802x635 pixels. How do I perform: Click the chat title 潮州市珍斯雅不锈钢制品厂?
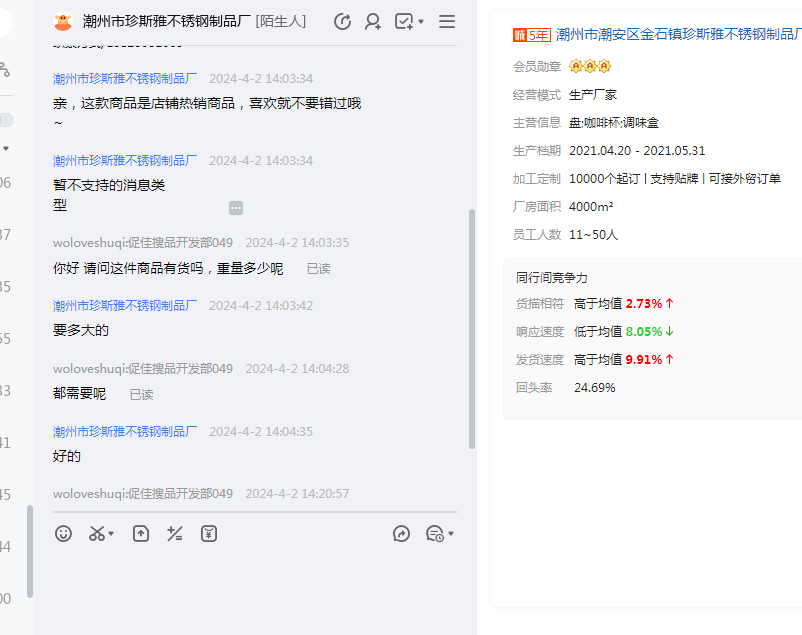click(x=166, y=21)
